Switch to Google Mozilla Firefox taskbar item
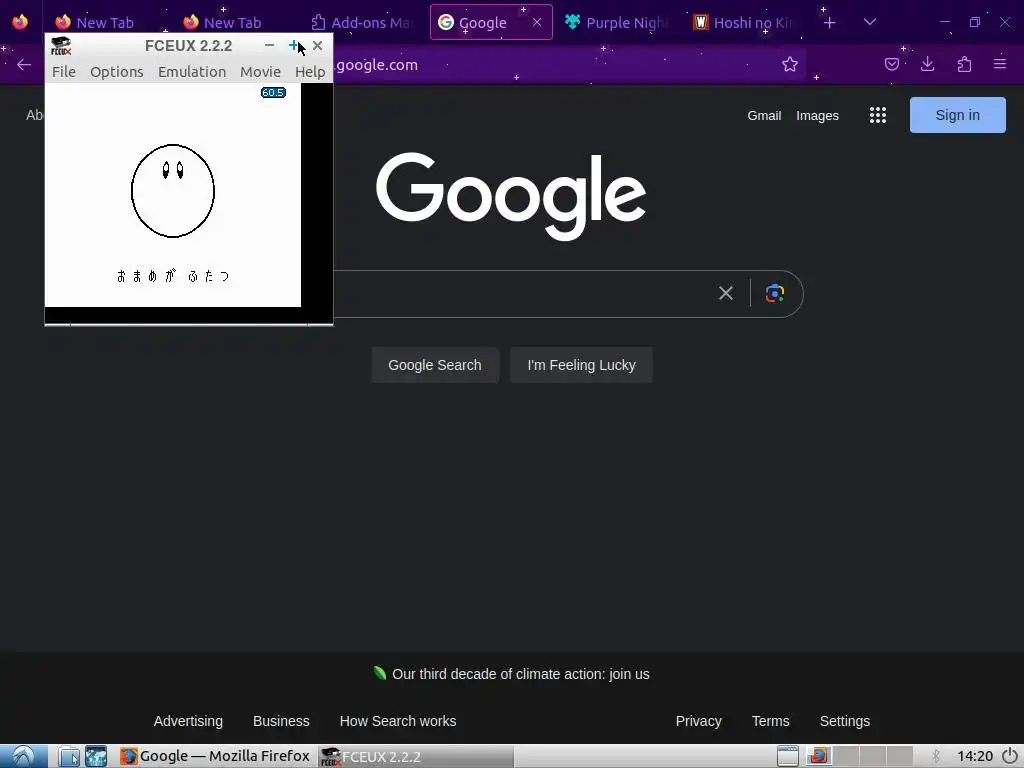Screen dimensions: 1024x768 [x=216, y=756]
